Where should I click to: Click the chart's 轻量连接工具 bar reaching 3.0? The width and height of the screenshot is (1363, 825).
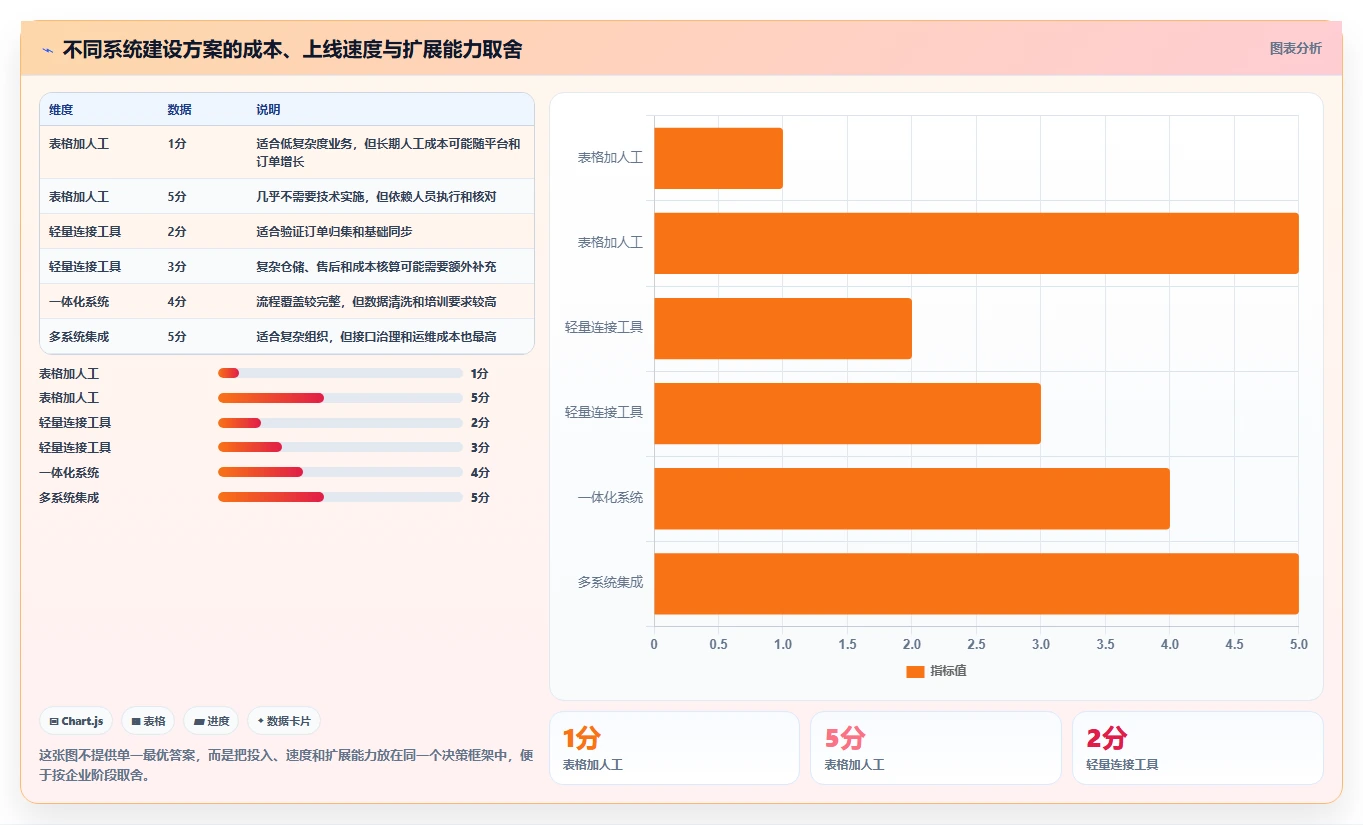[x=847, y=413]
